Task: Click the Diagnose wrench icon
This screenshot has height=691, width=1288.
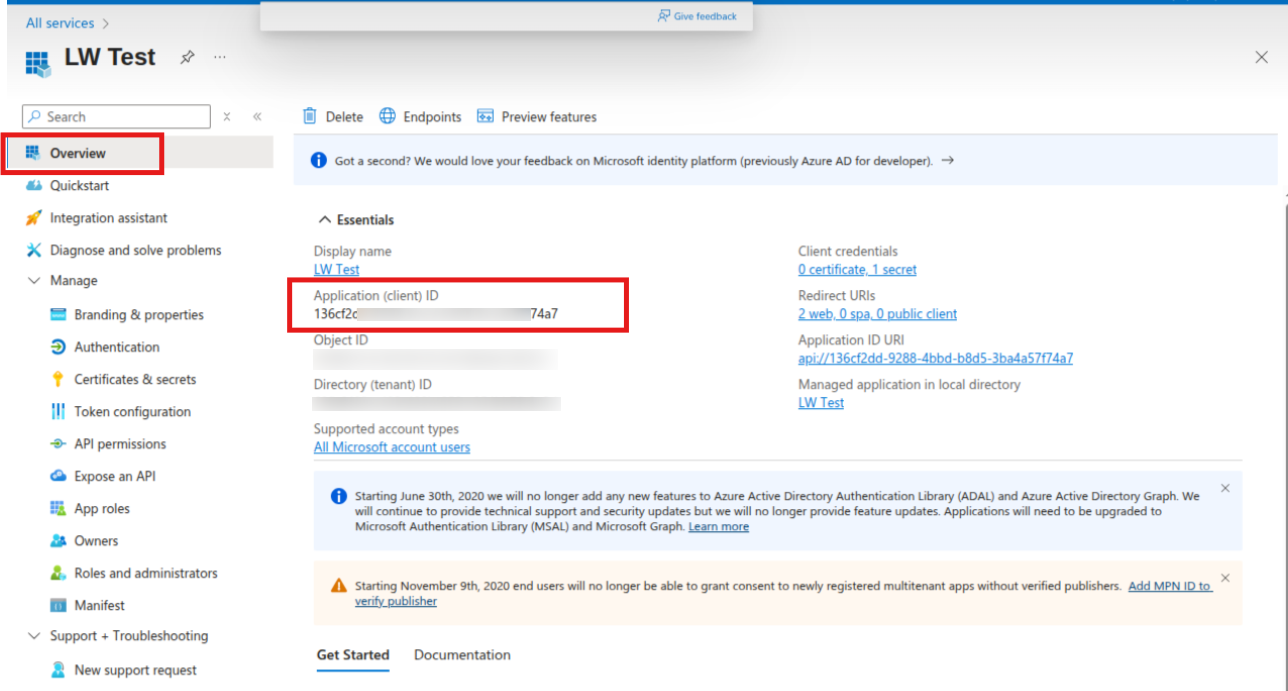Action: pyautogui.click(x=34, y=250)
